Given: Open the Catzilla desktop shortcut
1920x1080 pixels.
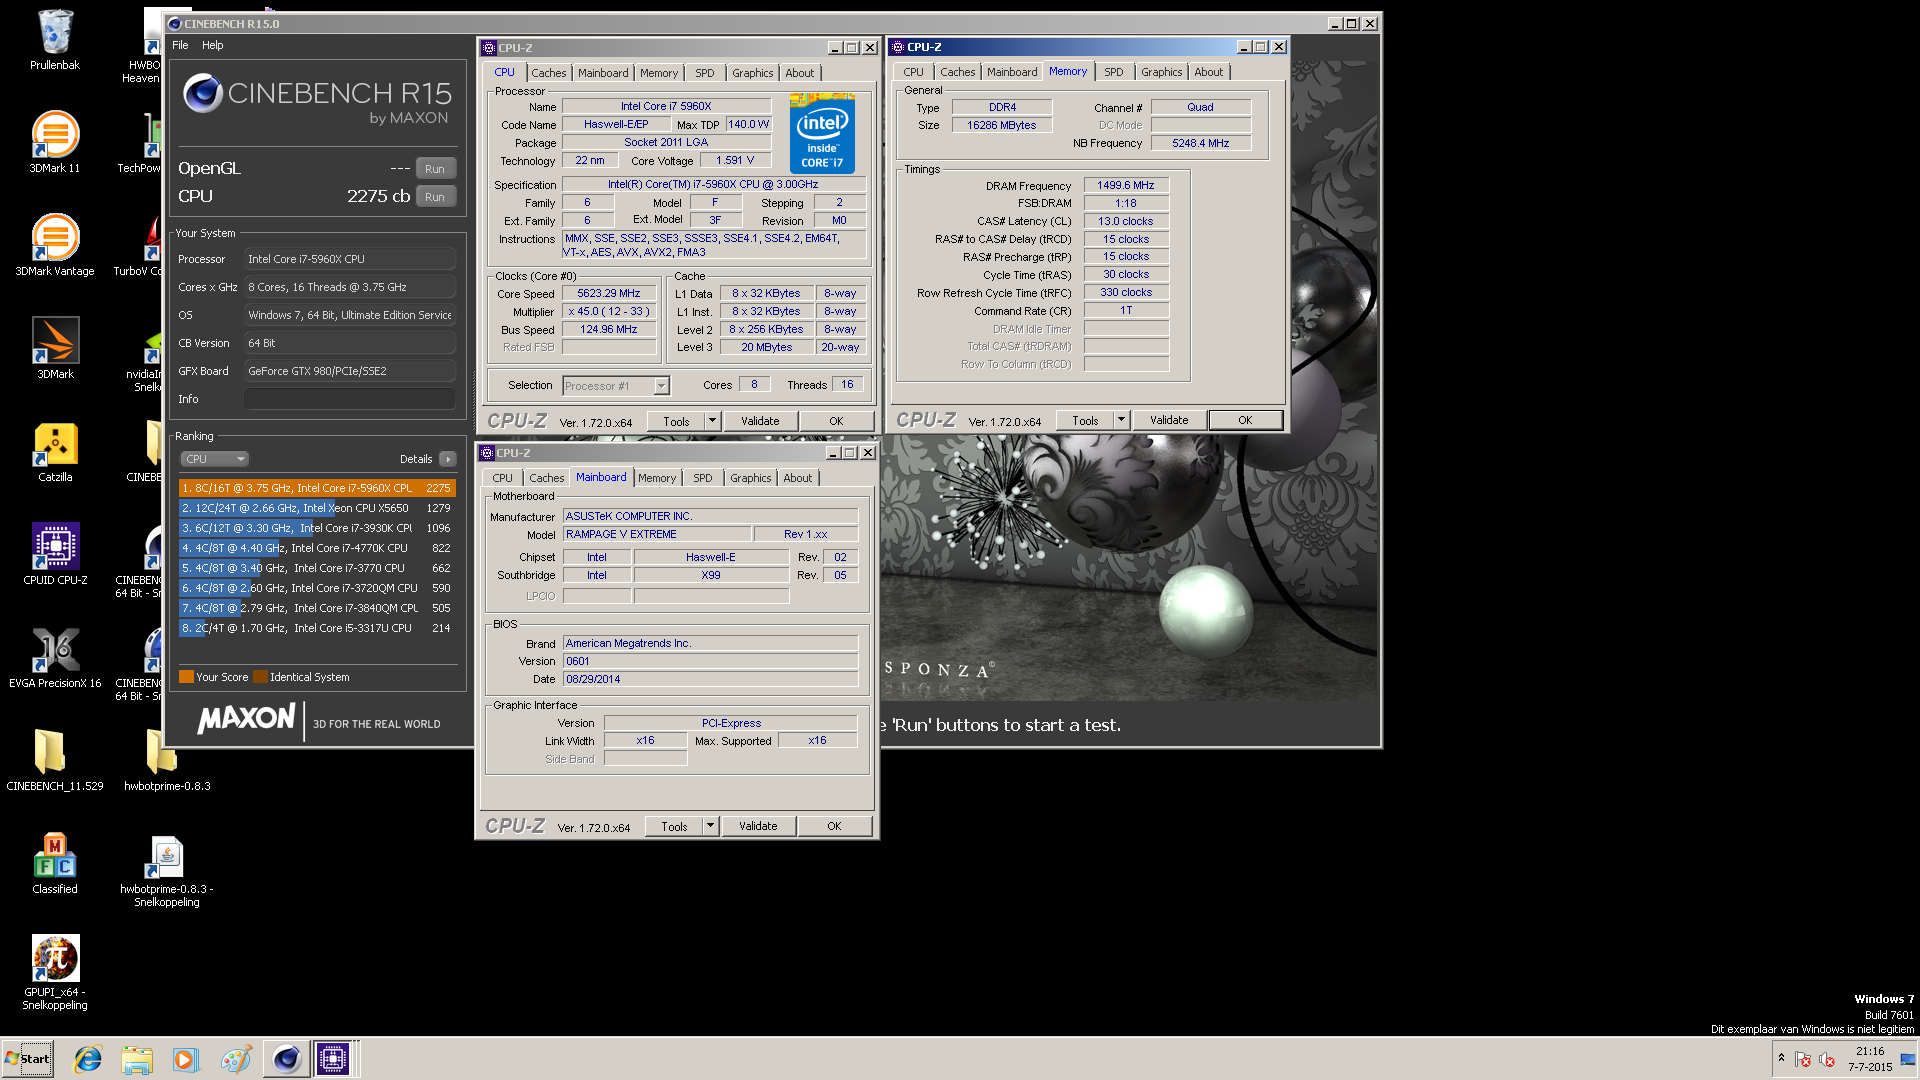Looking at the screenshot, I should pyautogui.click(x=55, y=451).
